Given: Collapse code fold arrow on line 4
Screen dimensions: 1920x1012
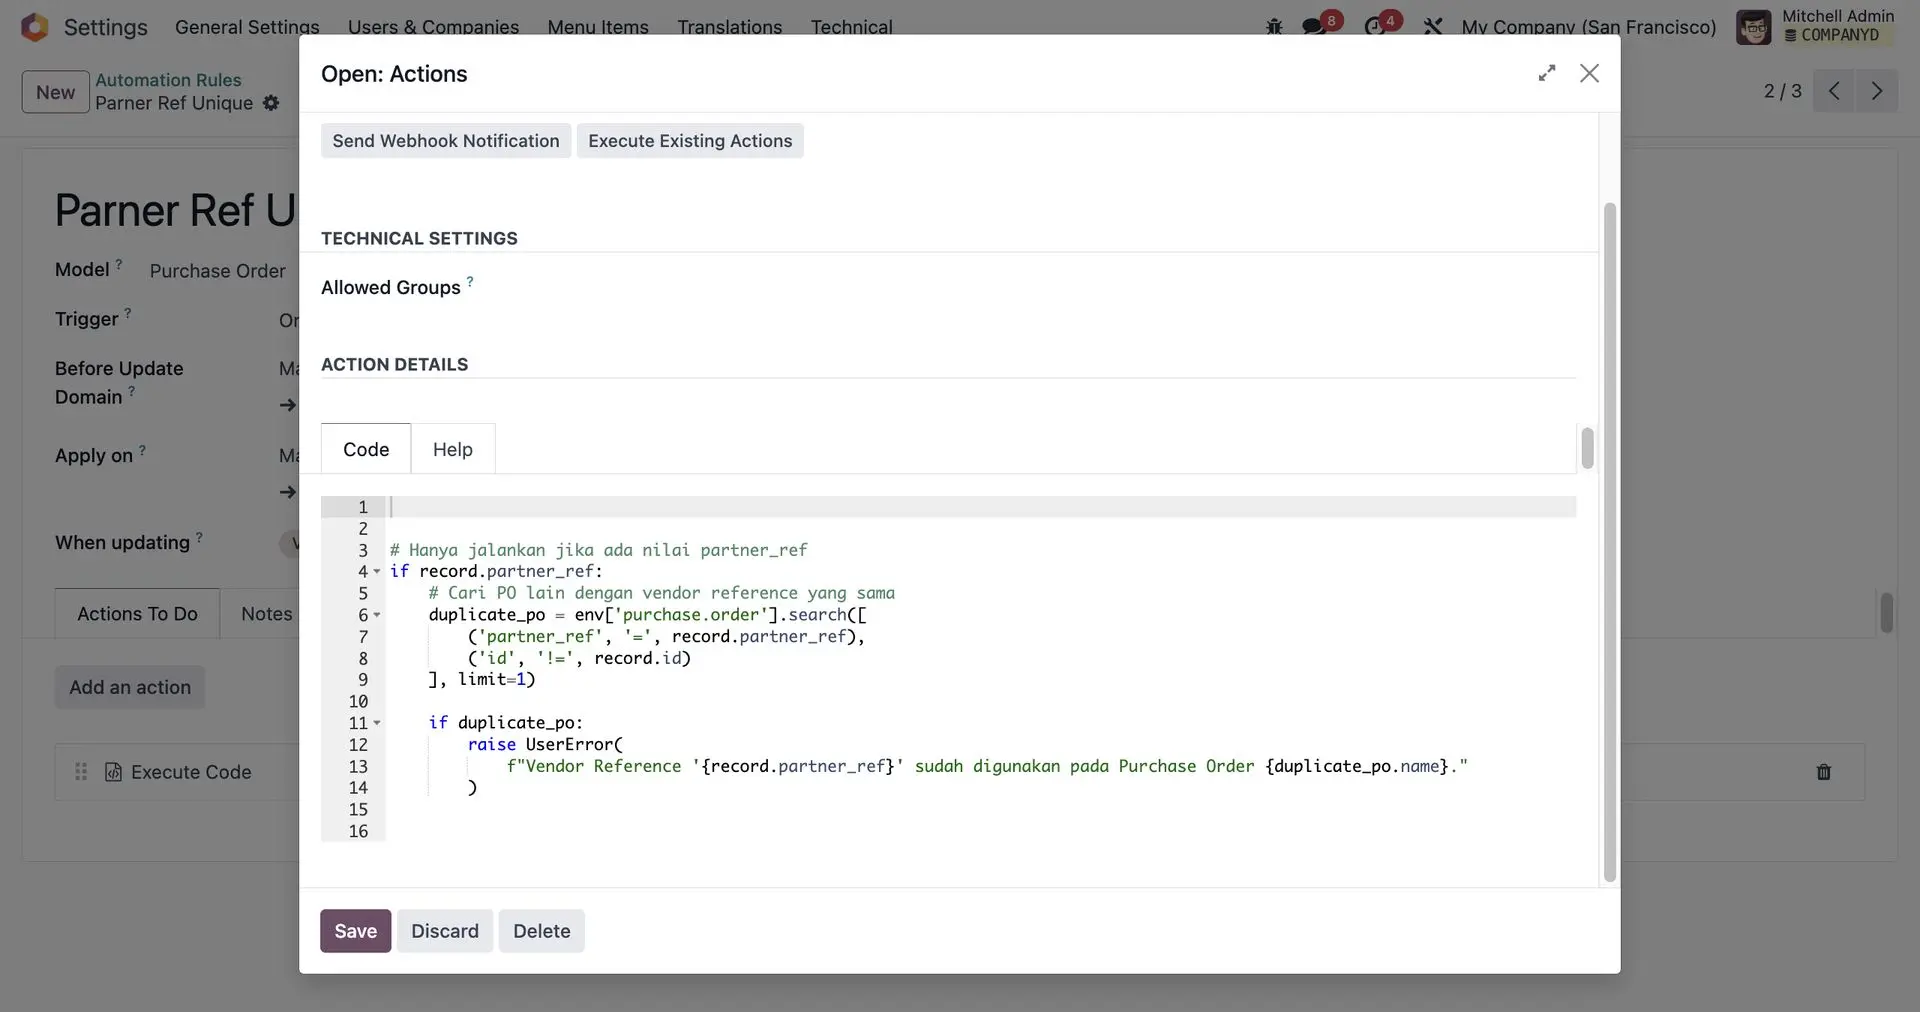Looking at the screenshot, I should pyautogui.click(x=377, y=572).
